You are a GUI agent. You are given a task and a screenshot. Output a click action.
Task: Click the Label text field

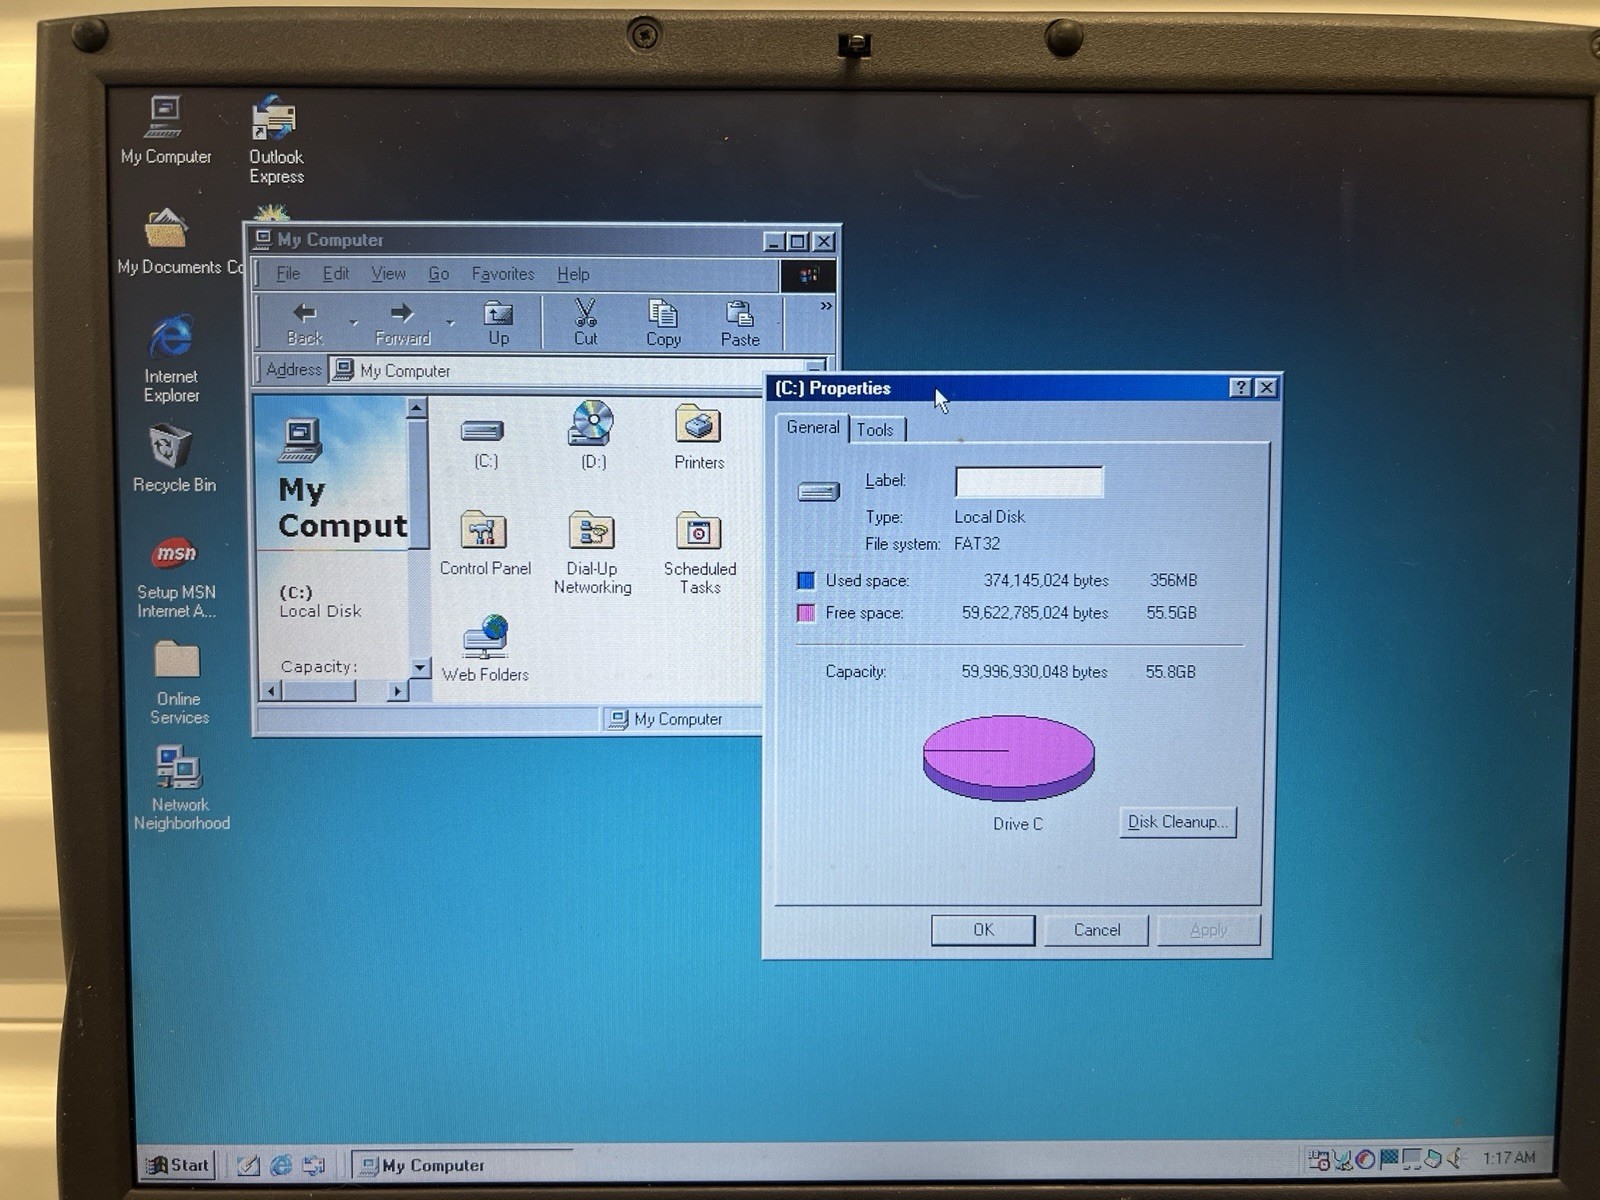click(x=1029, y=482)
